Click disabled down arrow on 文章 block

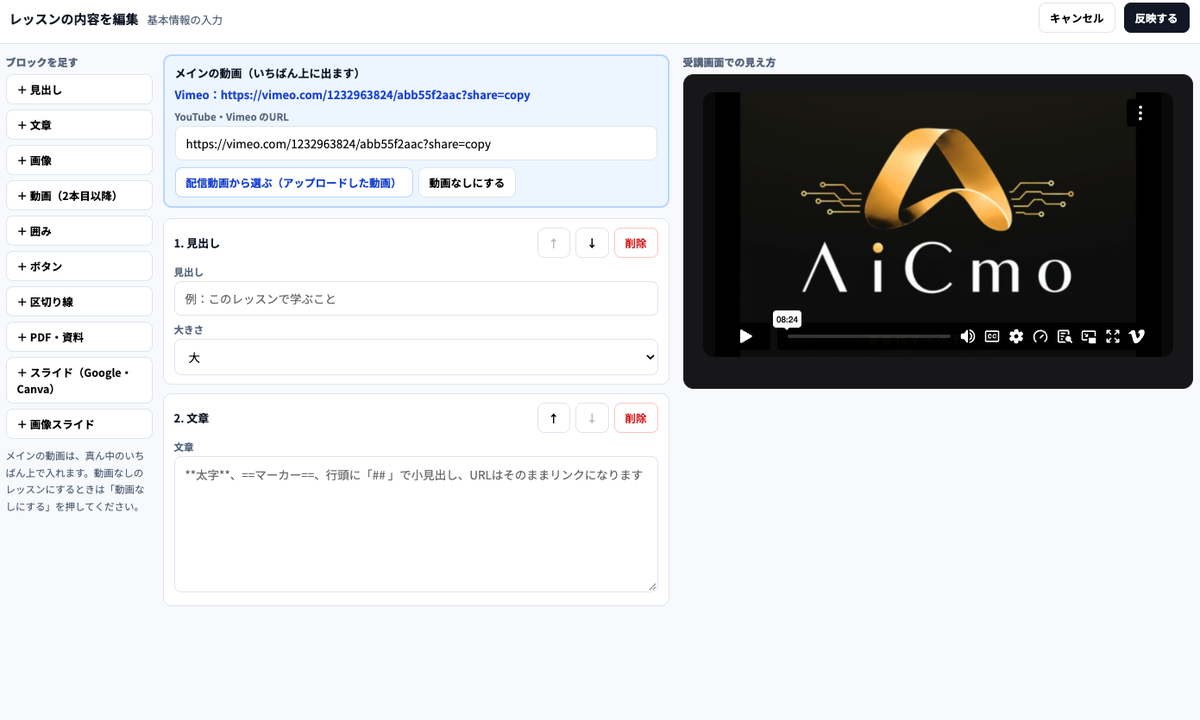click(592, 418)
